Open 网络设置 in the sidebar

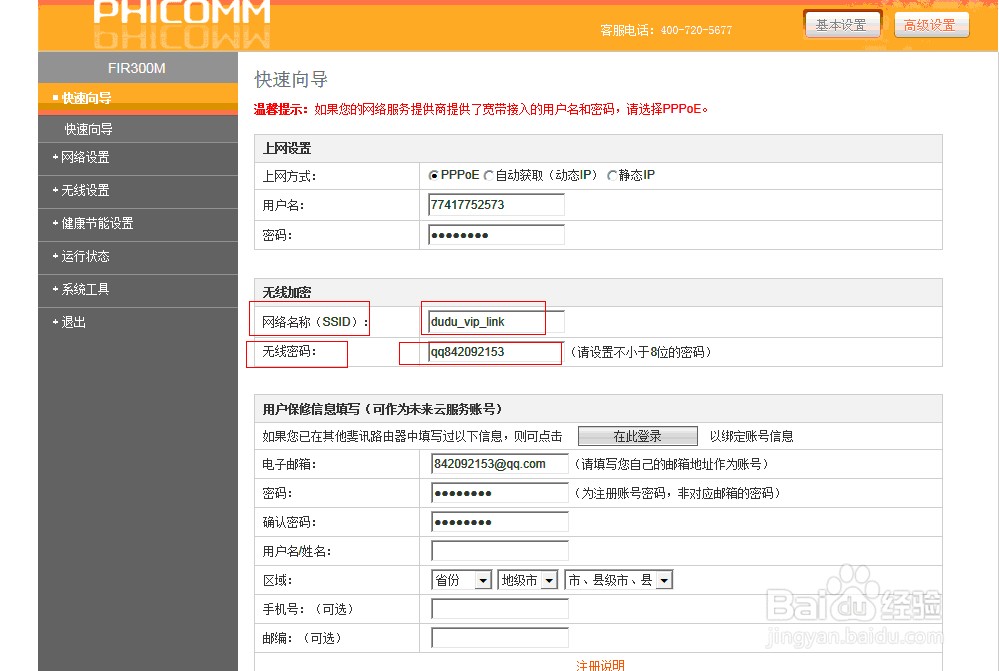click(84, 158)
